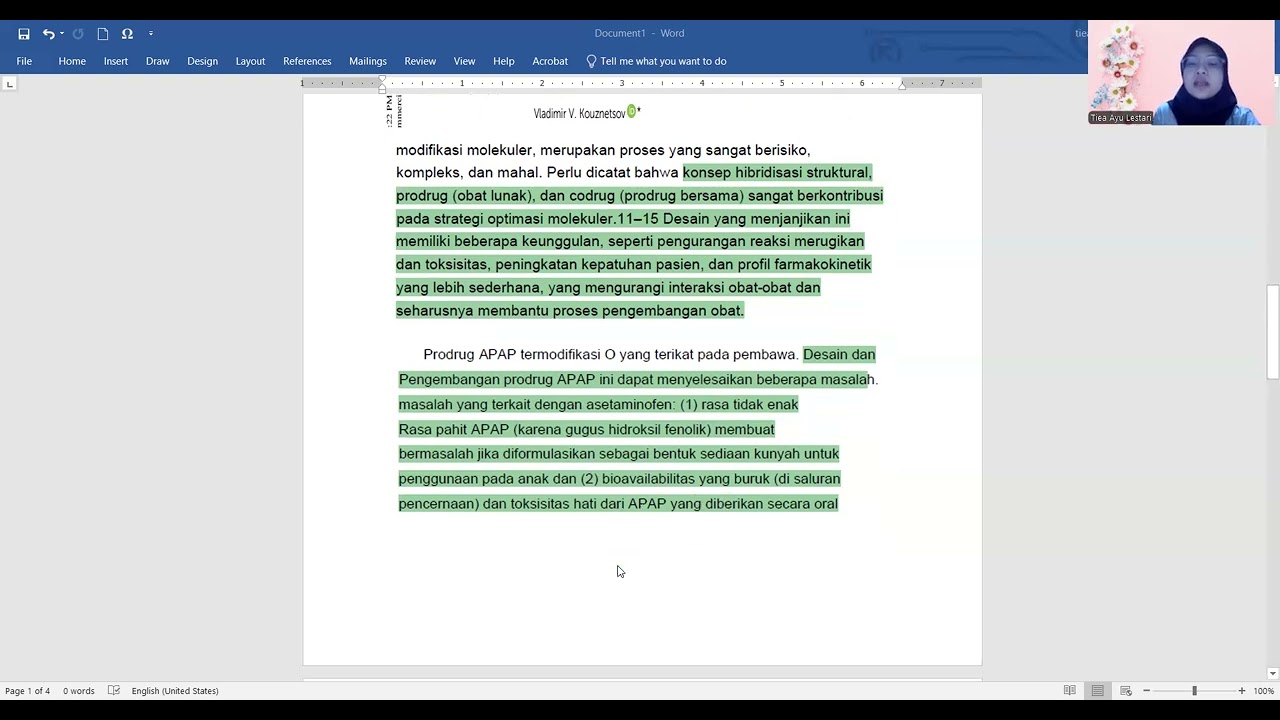Select the Help tab
Image resolution: width=1280 pixels, height=720 pixels.
[x=504, y=61]
